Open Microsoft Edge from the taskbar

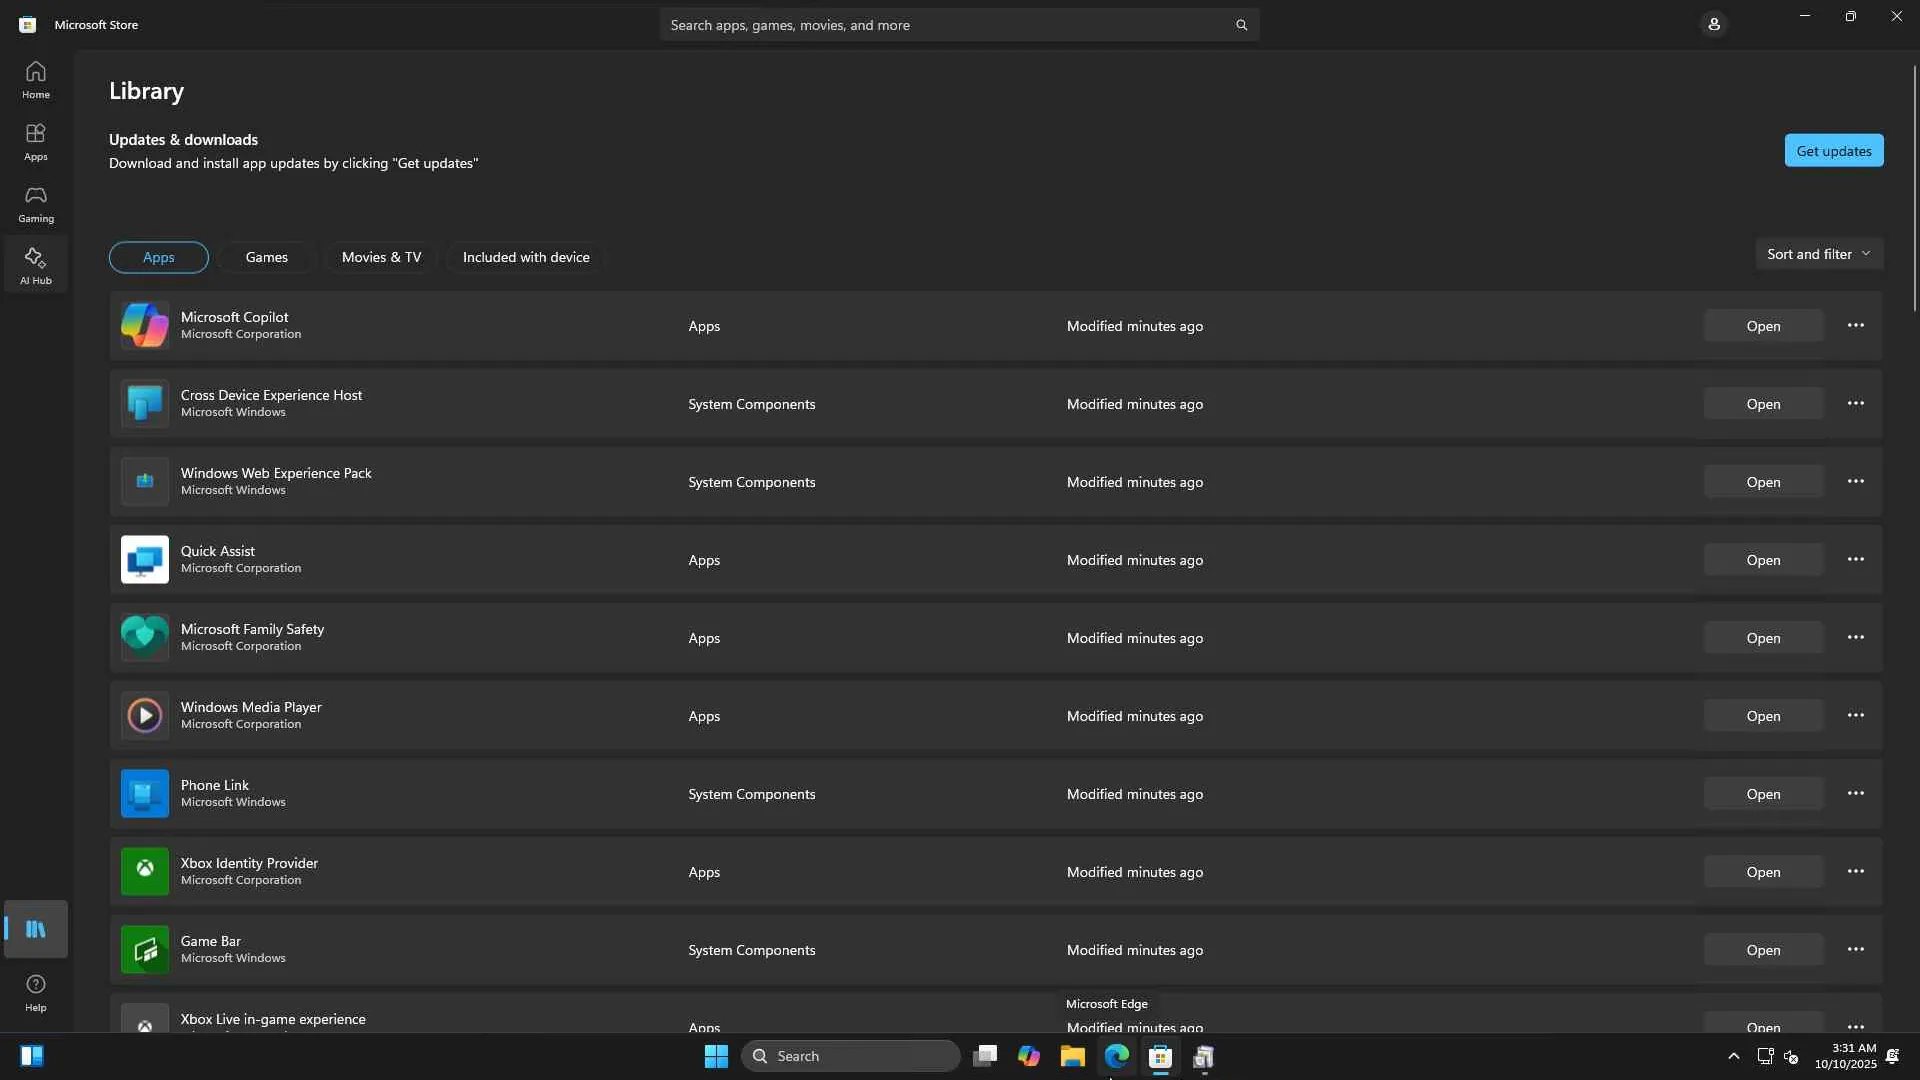pos(1116,1056)
